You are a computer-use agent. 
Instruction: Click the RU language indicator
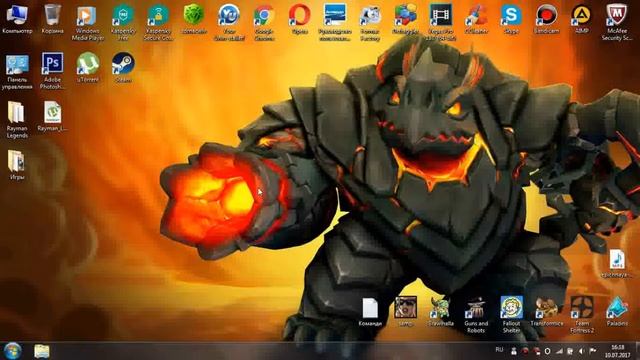point(499,350)
